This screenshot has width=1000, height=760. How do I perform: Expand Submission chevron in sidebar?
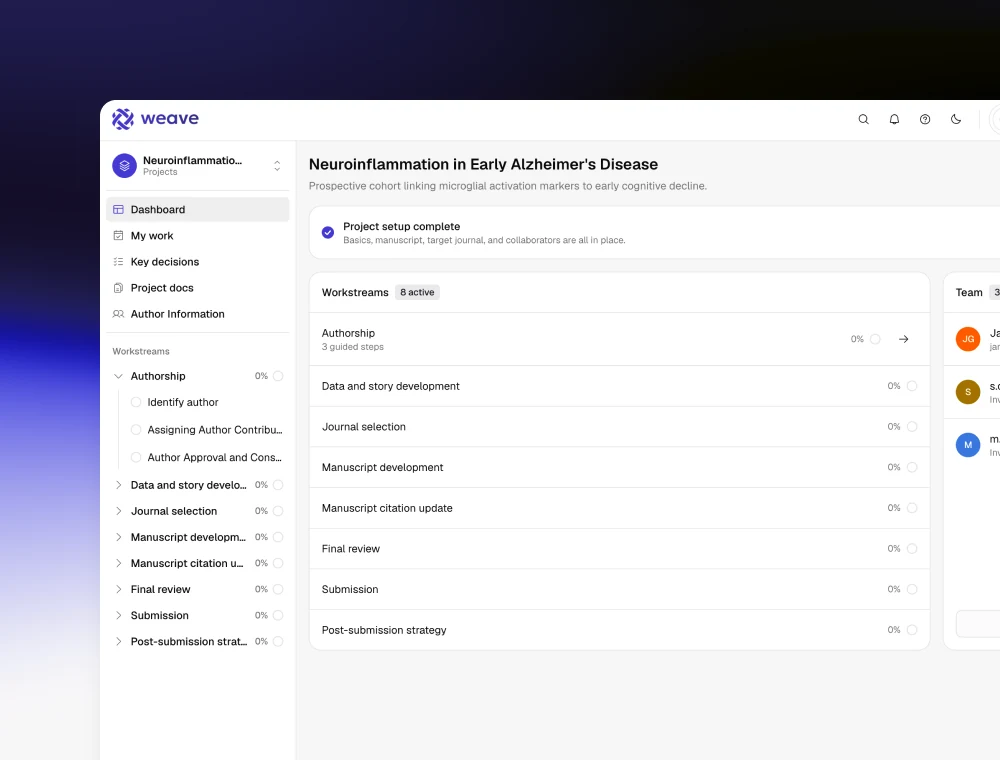[118, 616]
